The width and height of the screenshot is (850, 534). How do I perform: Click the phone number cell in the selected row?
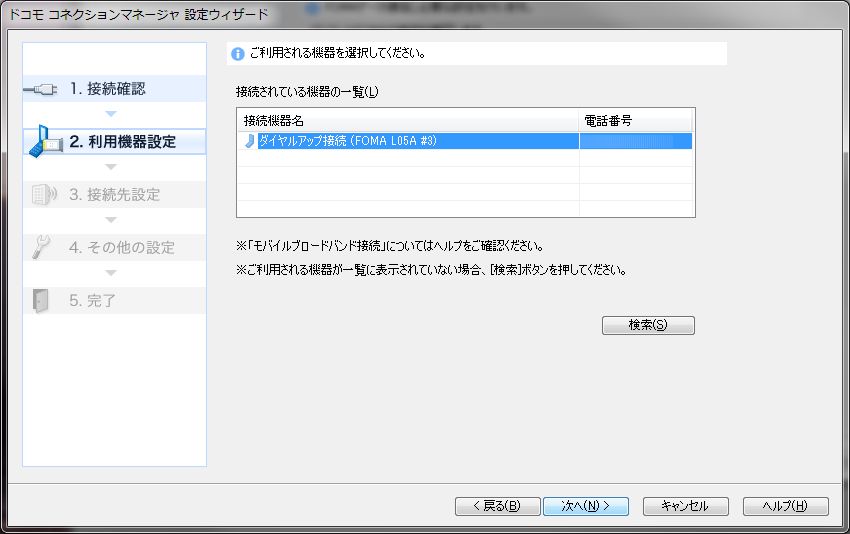(x=635, y=141)
